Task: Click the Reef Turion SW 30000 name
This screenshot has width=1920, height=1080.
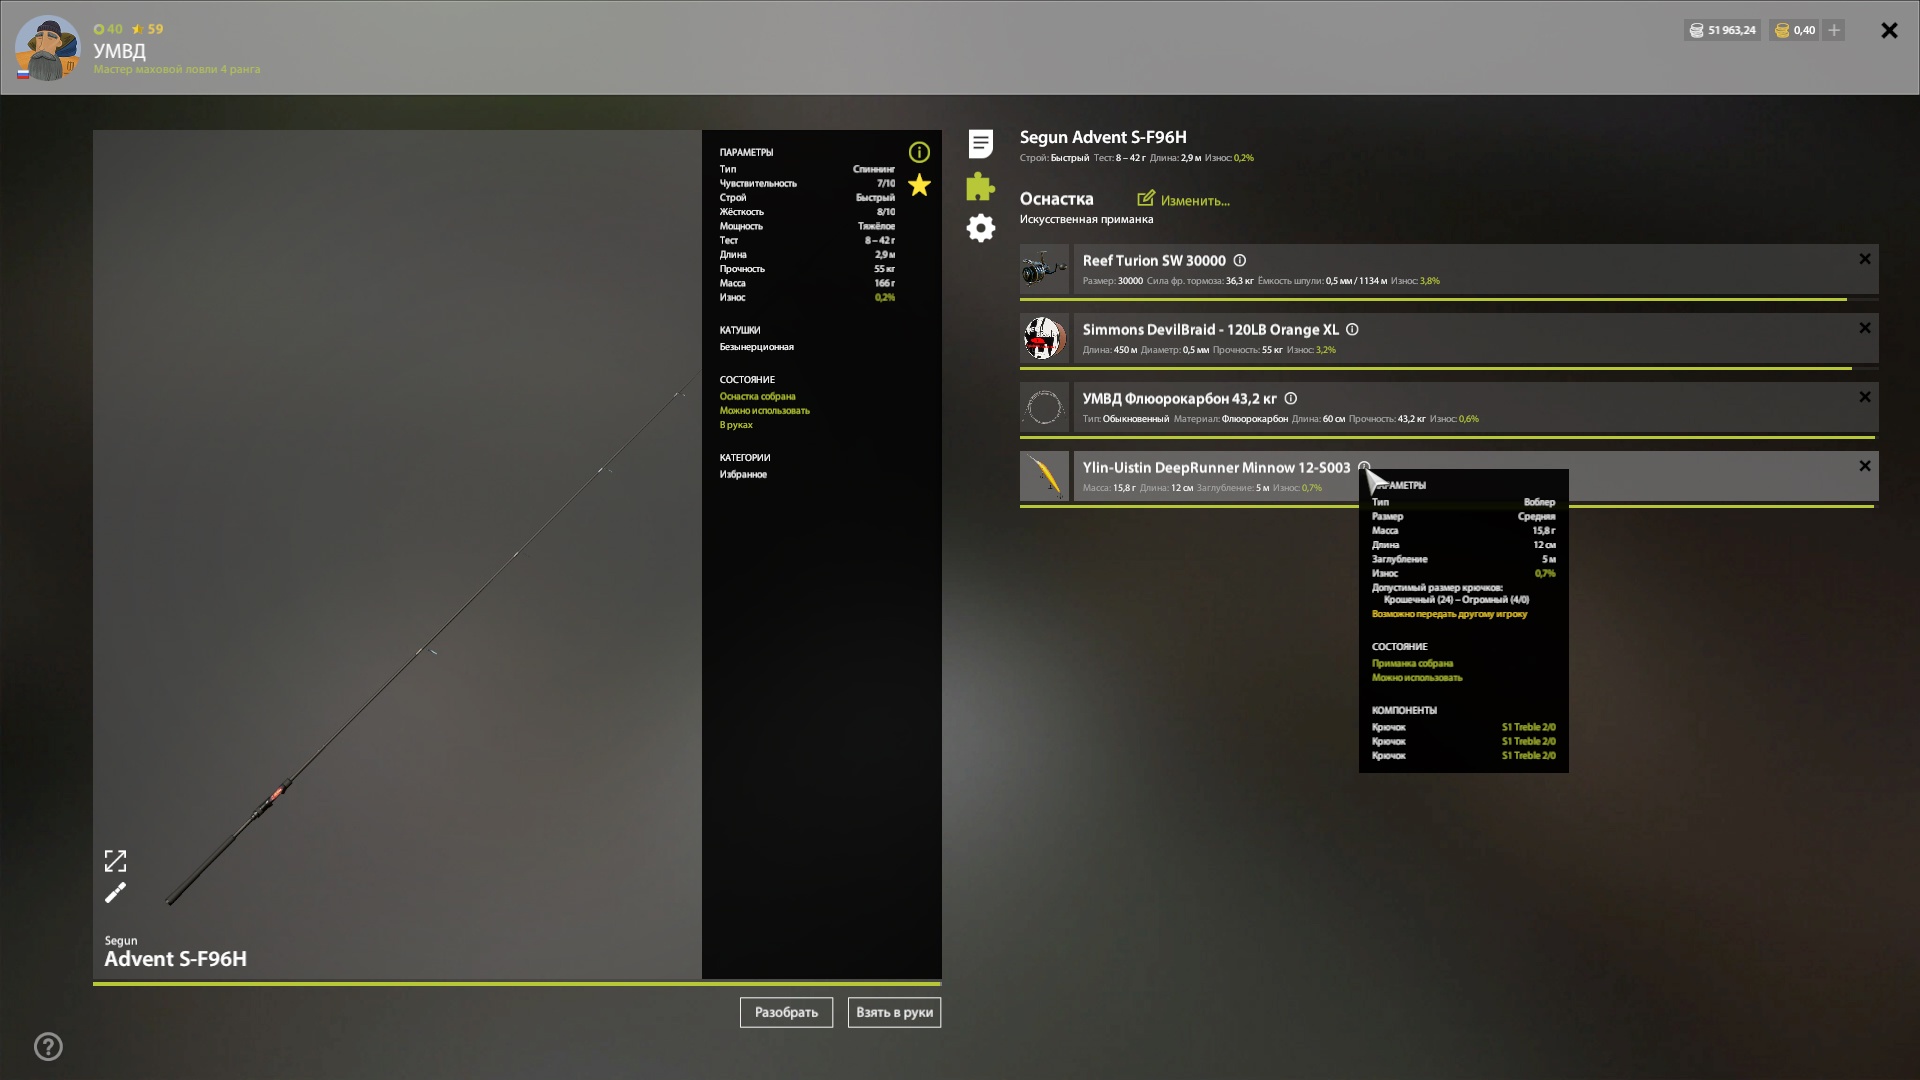Action: point(1154,260)
